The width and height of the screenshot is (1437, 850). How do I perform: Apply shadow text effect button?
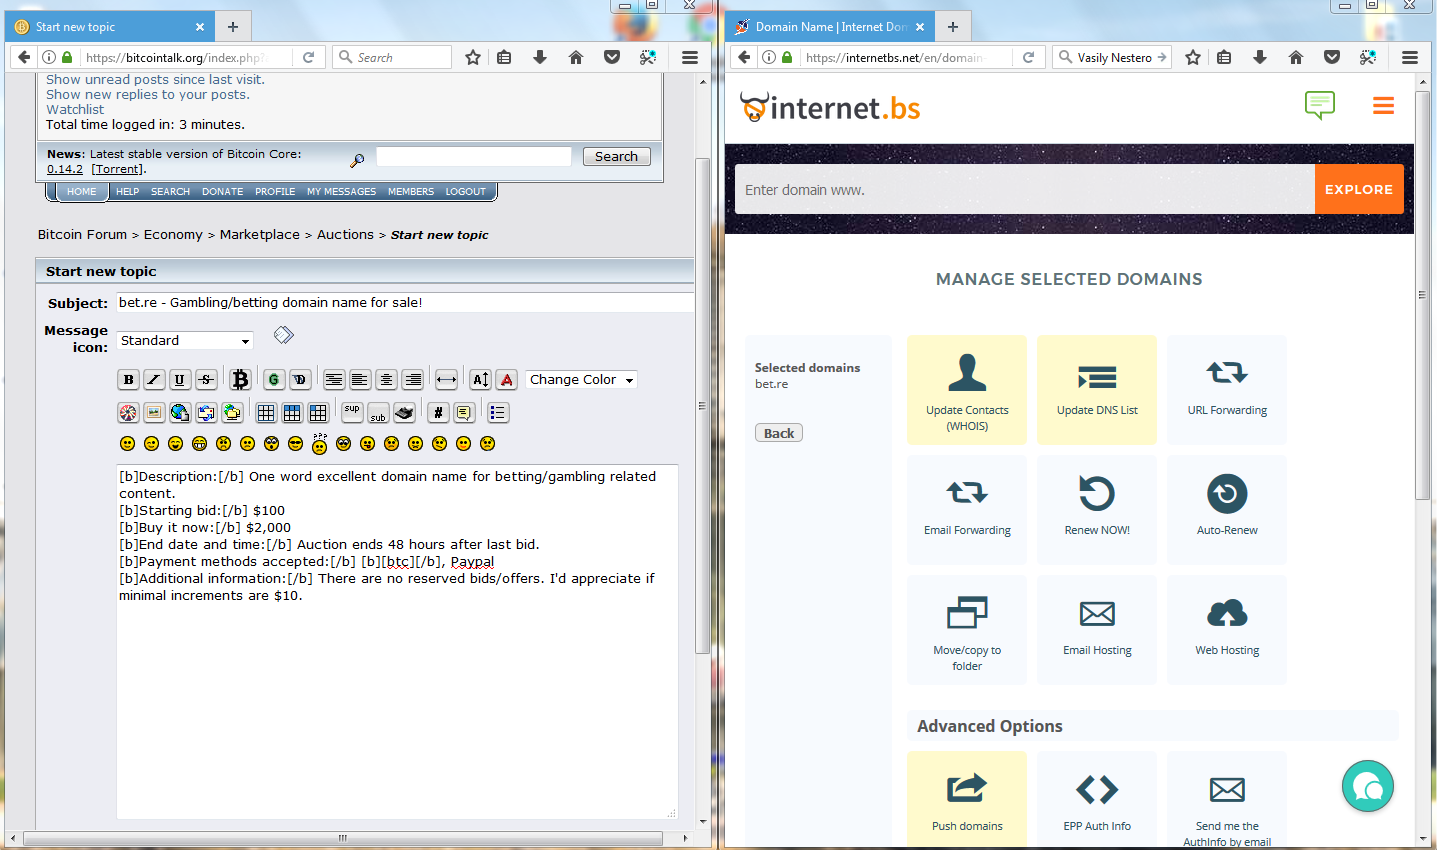[x=300, y=379]
